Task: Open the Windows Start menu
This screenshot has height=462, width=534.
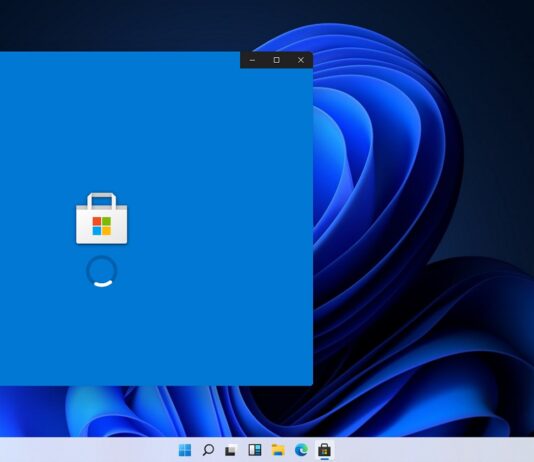Action: [x=185, y=450]
